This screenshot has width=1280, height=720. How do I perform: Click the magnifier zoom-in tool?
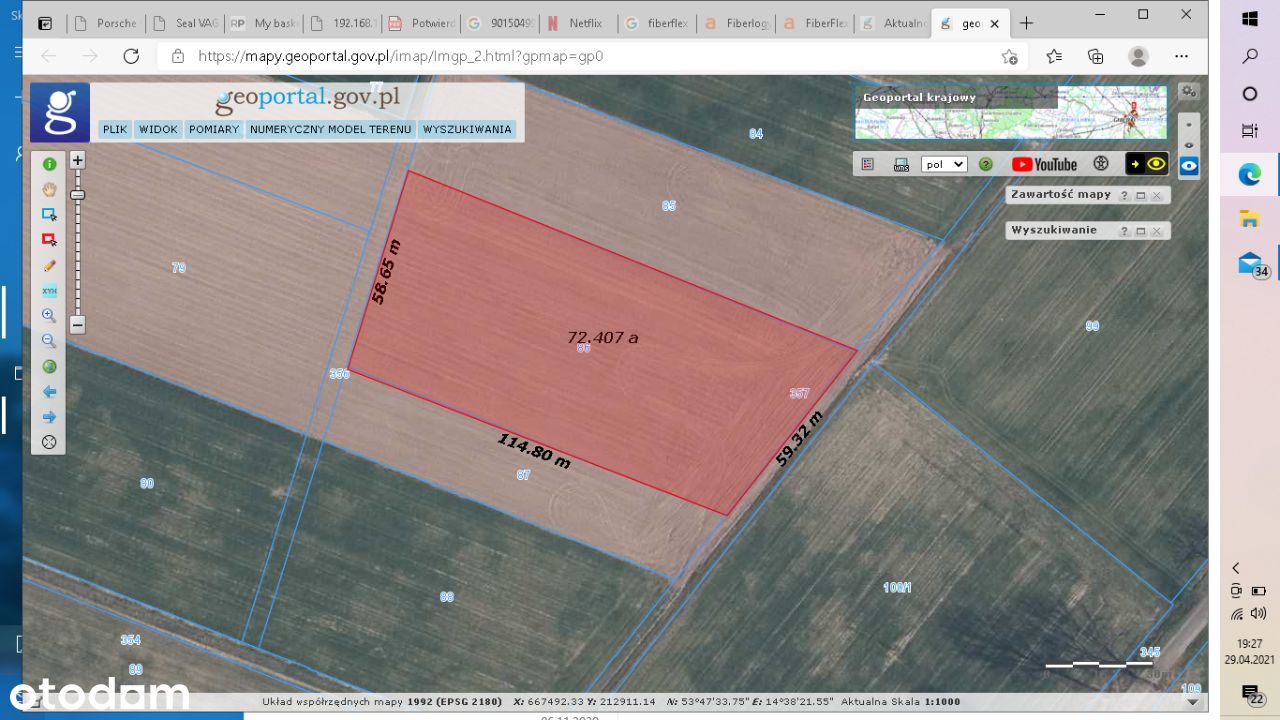[49, 316]
